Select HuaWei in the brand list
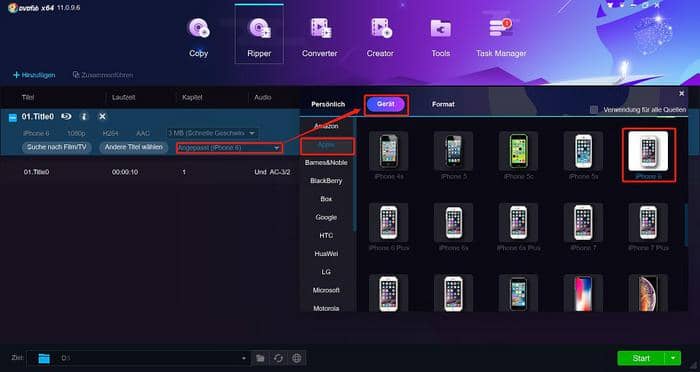 [x=326, y=254]
